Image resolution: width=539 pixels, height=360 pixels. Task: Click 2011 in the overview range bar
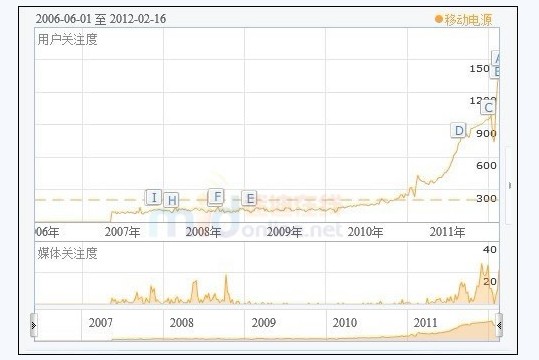[x=426, y=323]
